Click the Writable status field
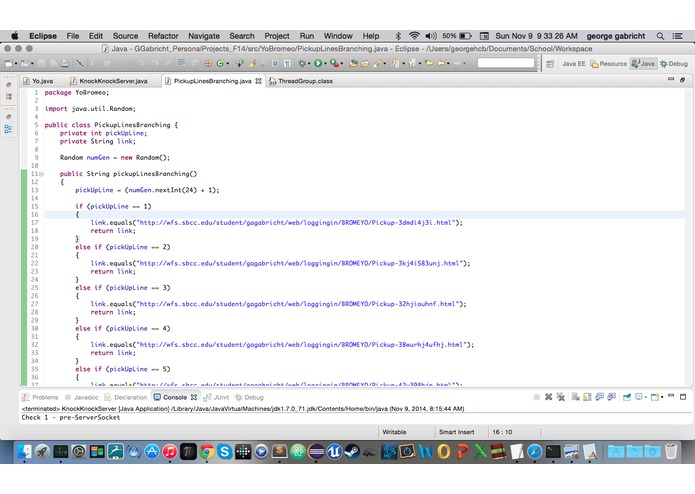The width and height of the screenshot is (695, 494). 394,432
